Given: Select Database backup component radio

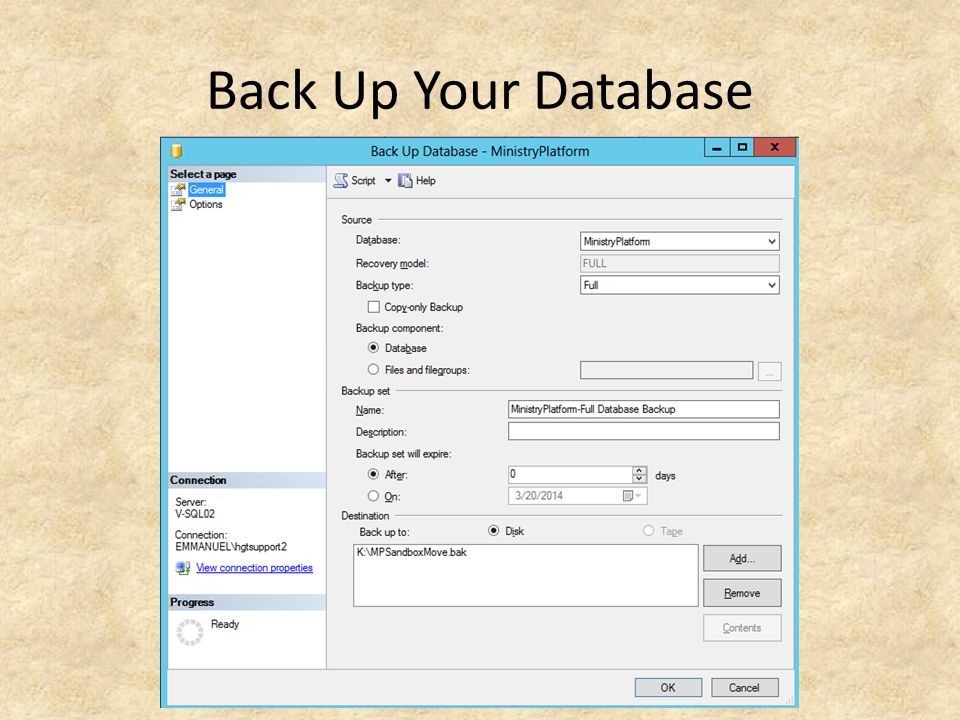Looking at the screenshot, I should [x=373, y=348].
